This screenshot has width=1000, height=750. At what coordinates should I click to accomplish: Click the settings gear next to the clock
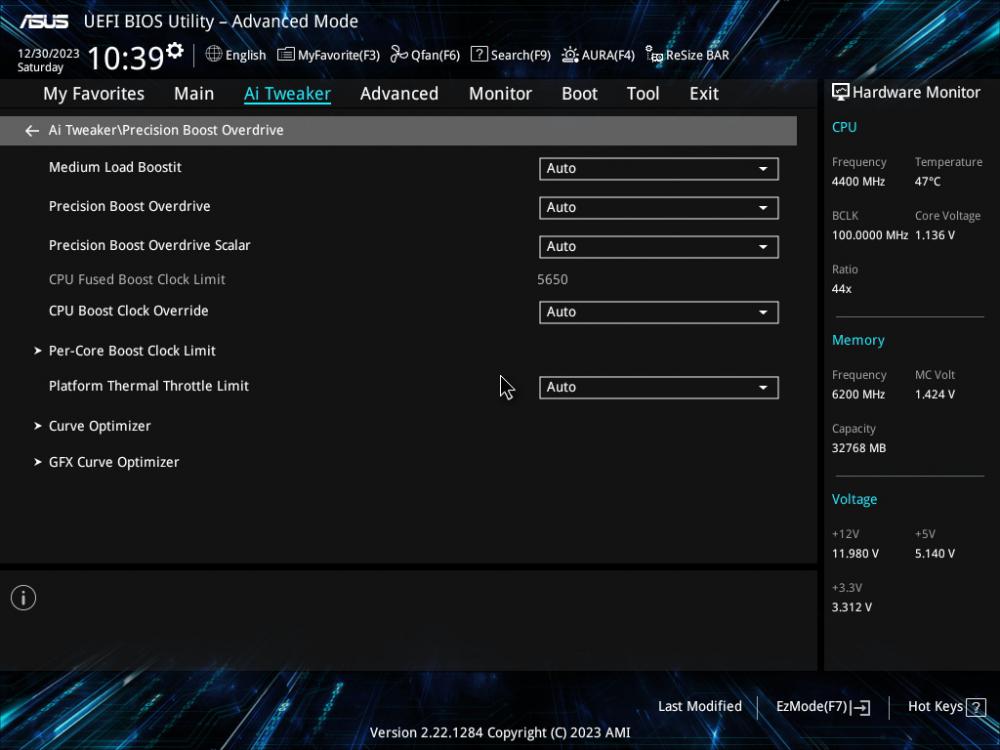click(174, 50)
